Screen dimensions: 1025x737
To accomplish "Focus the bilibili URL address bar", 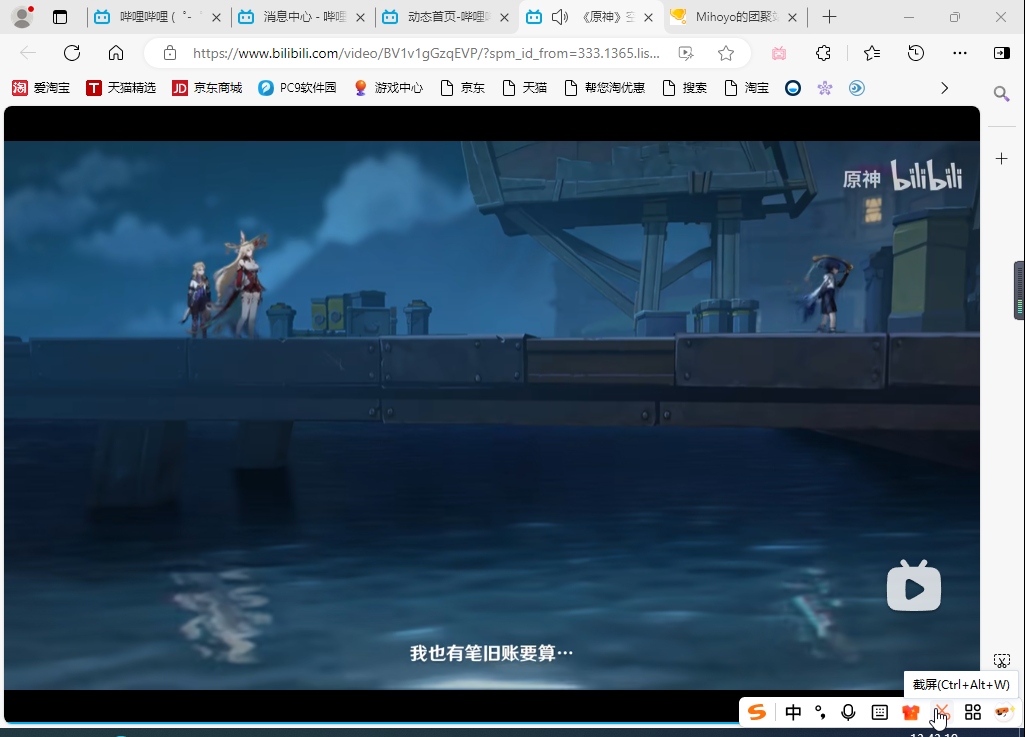I will click(x=426, y=53).
